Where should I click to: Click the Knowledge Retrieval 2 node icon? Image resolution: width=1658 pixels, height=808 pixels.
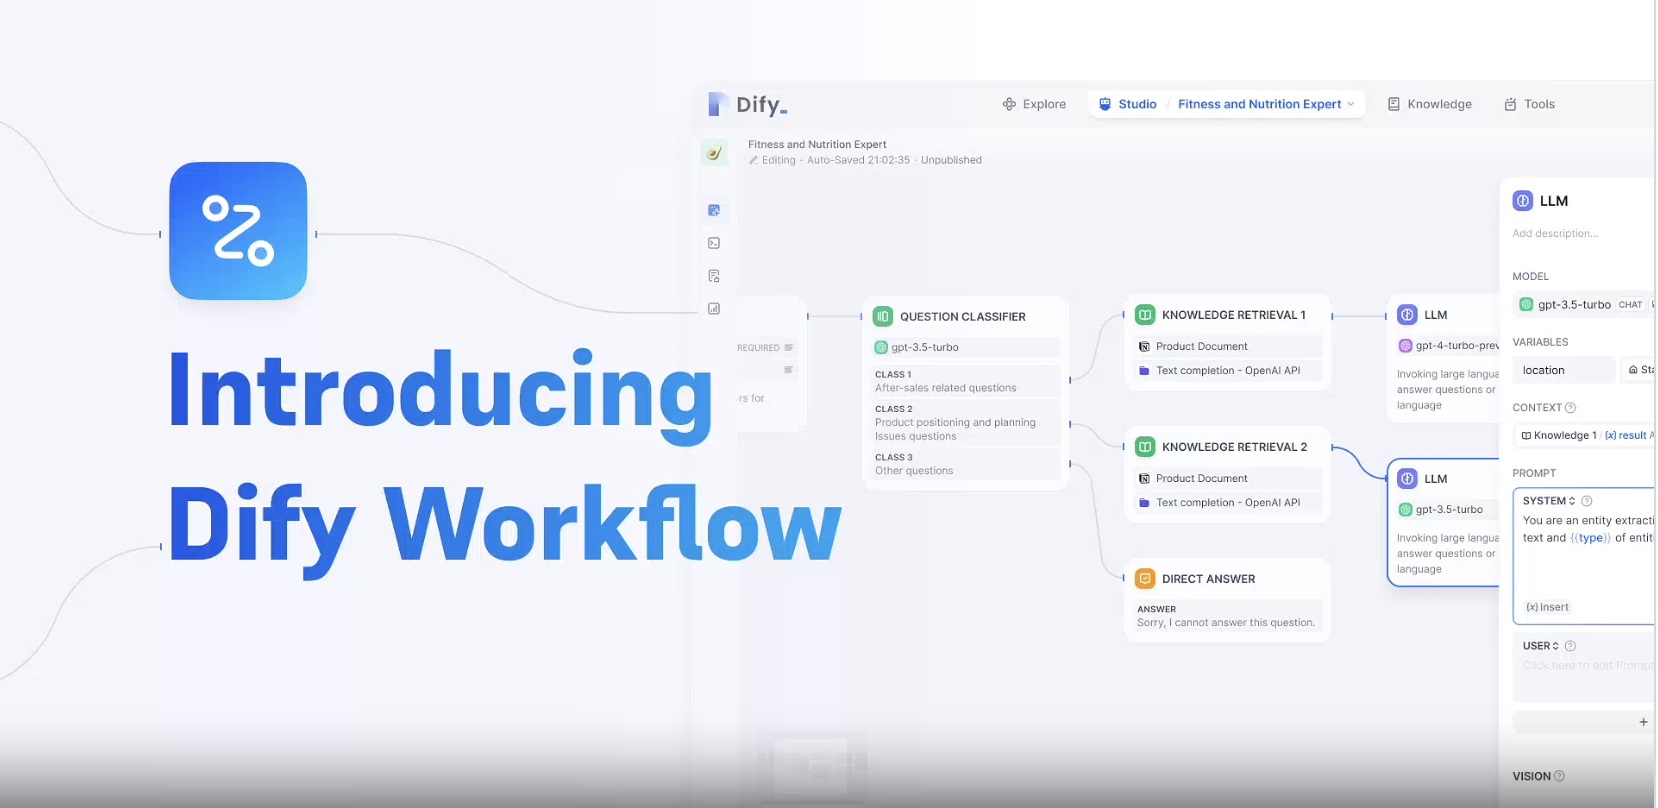1145,447
